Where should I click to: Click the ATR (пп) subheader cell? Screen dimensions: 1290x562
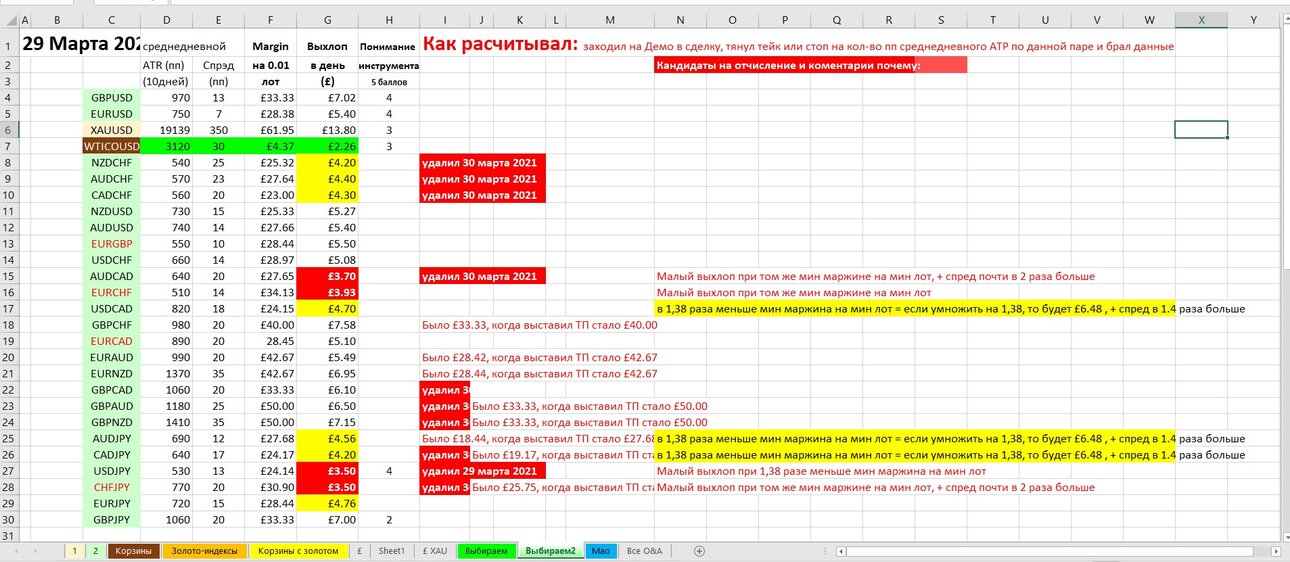tap(166, 65)
